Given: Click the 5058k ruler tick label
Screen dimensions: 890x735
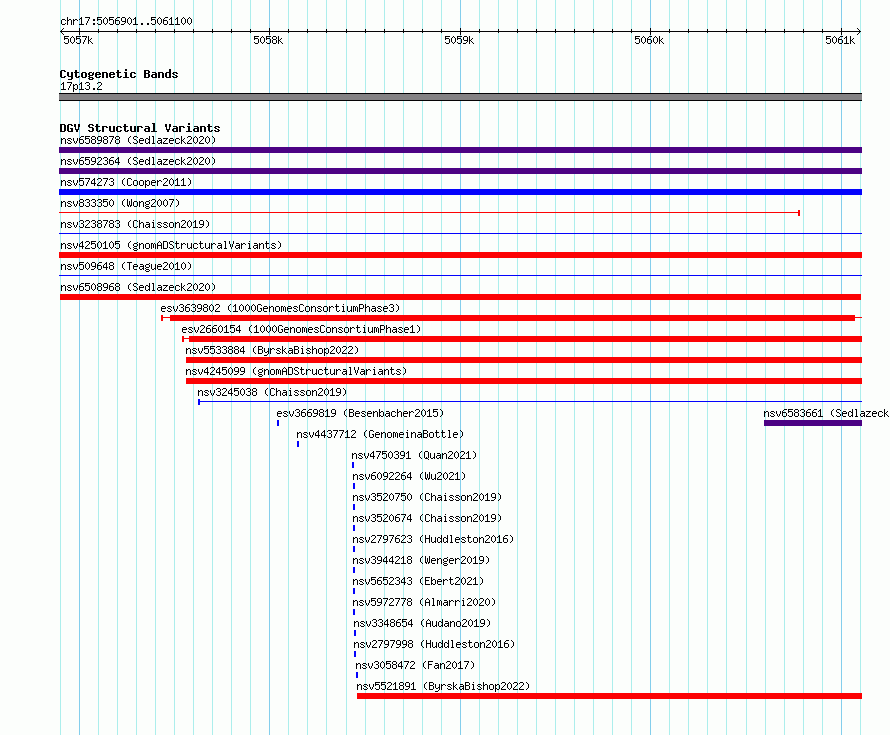Looking at the screenshot, I should [x=268, y=40].
